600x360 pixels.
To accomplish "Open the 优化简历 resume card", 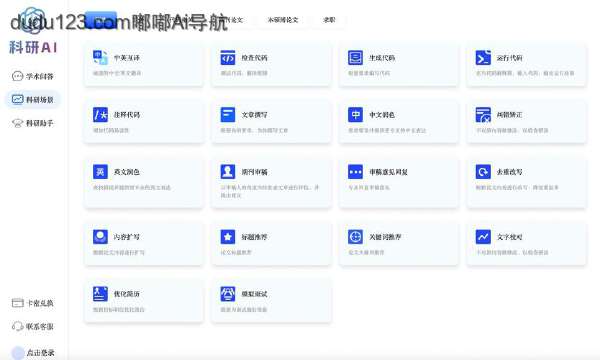I will click(143, 301).
